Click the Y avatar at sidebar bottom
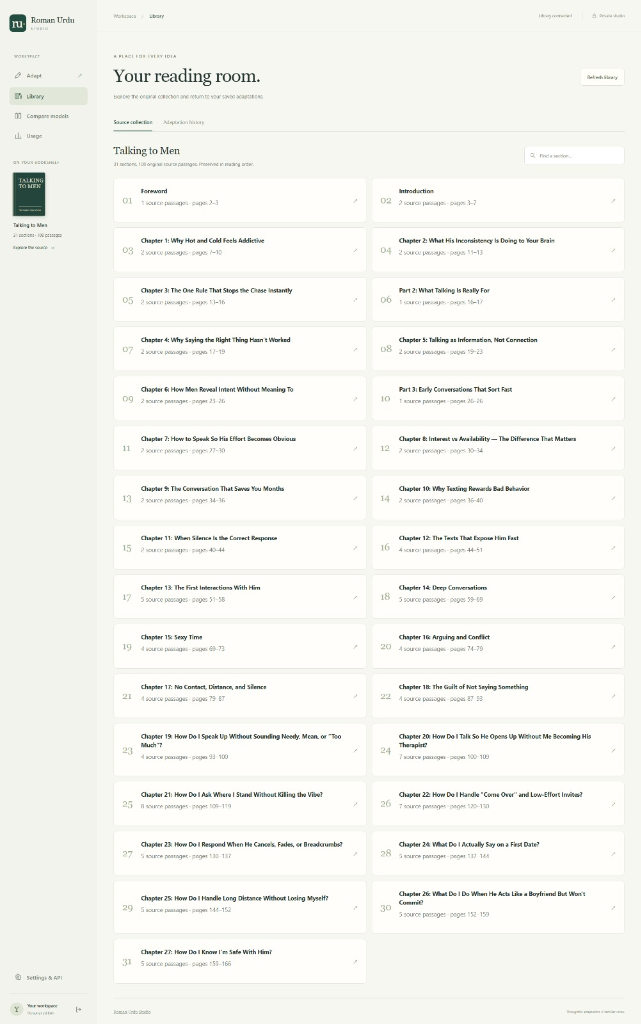 pyautogui.click(x=18, y=1009)
